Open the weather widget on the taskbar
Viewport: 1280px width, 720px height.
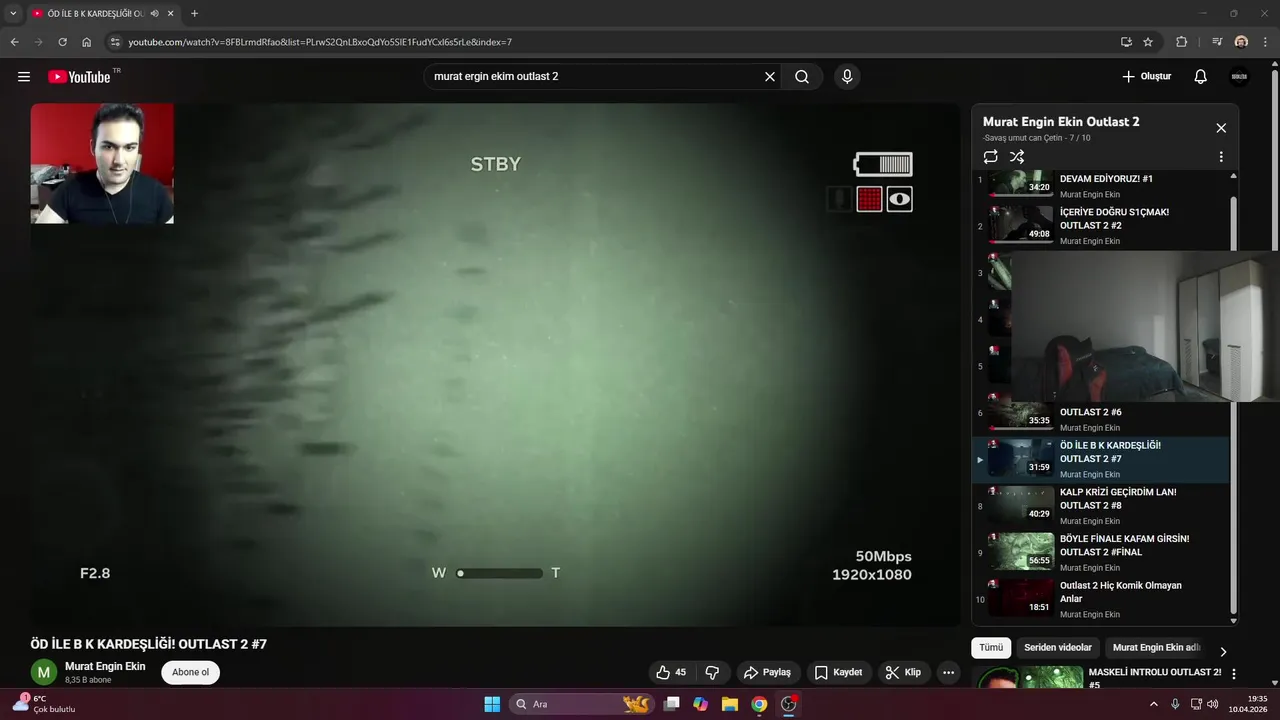click(45, 704)
